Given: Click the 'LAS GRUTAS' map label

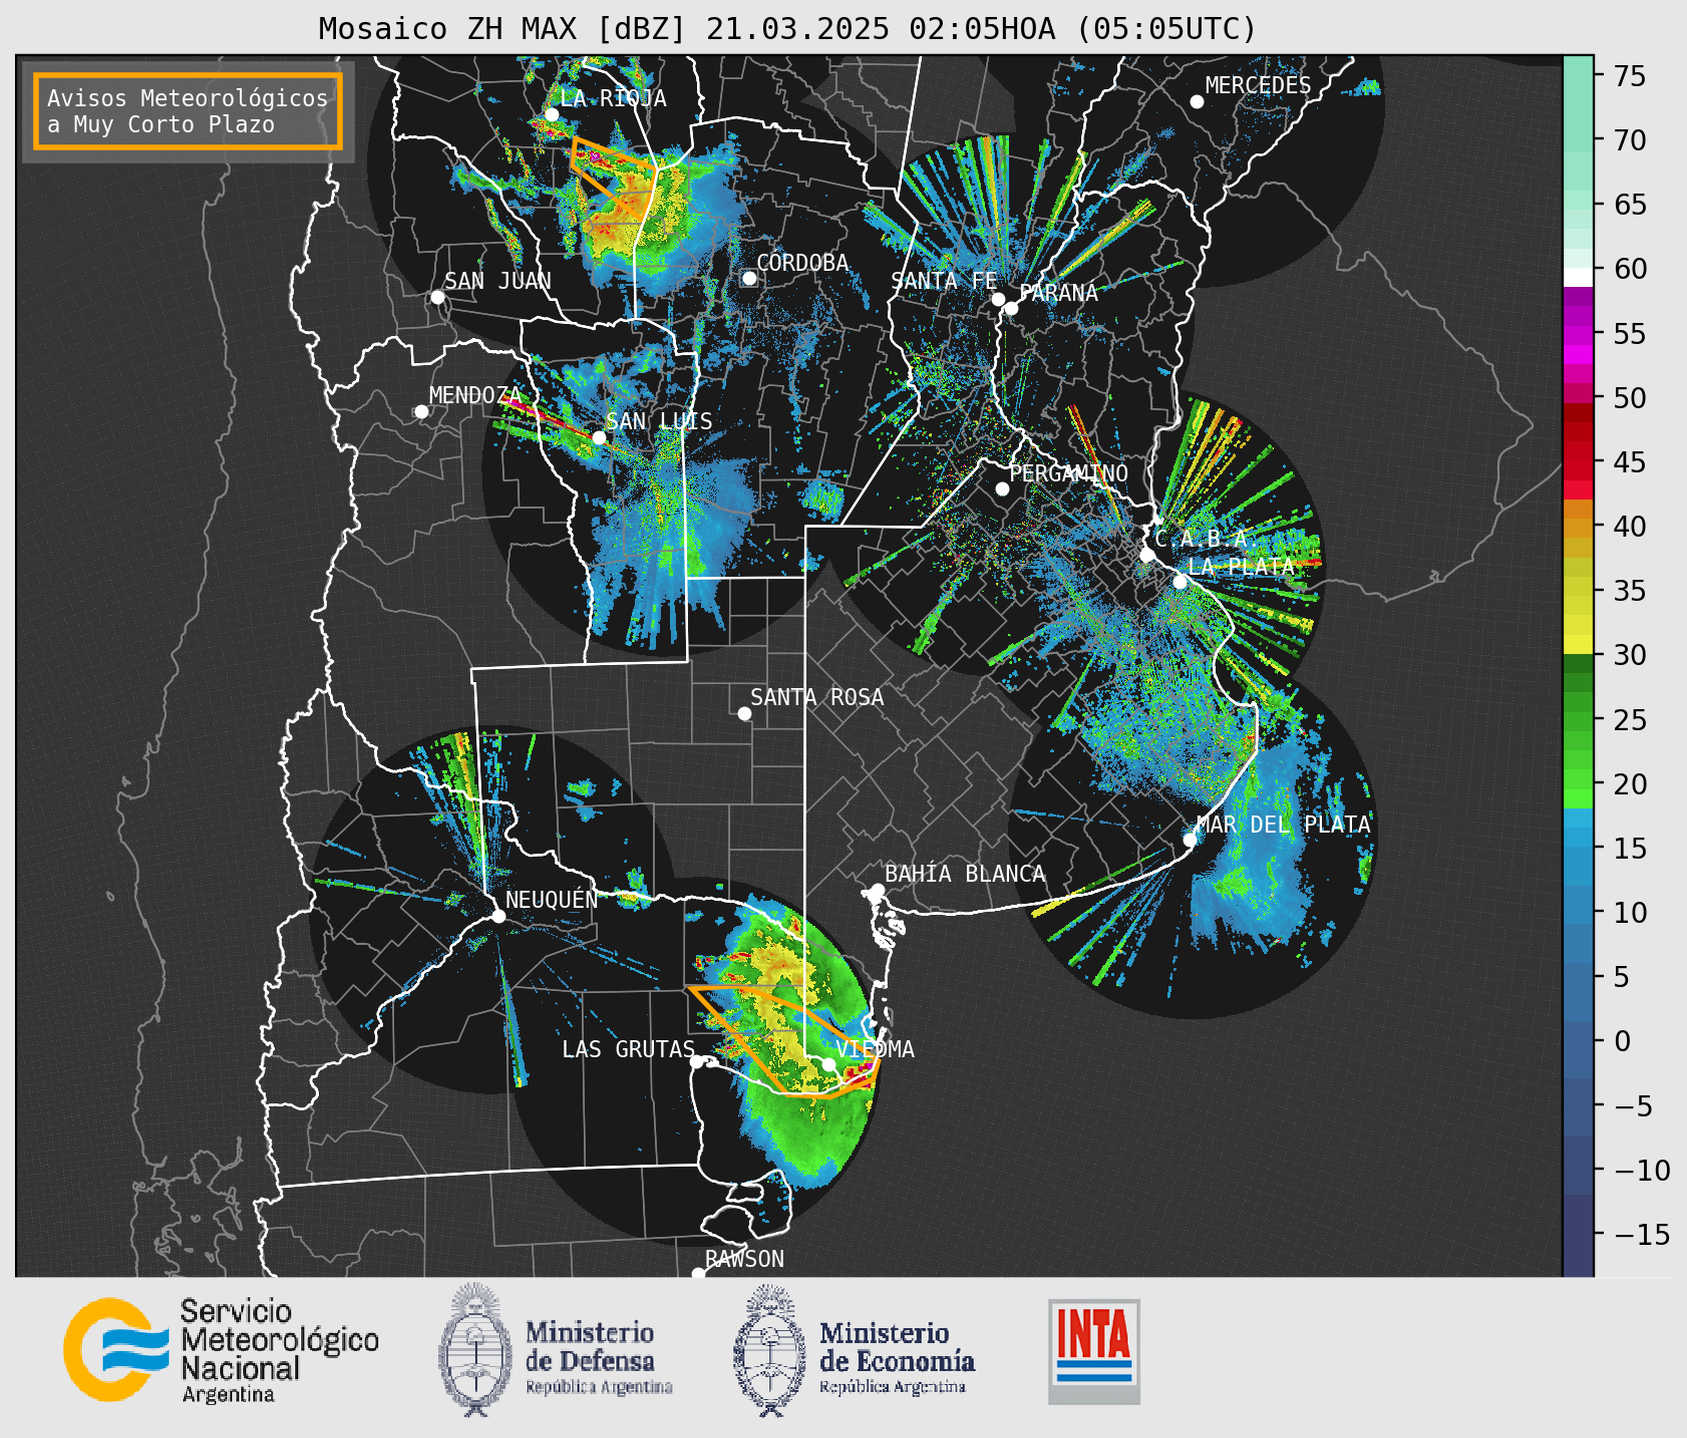Looking at the screenshot, I should click(x=628, y=1049).
